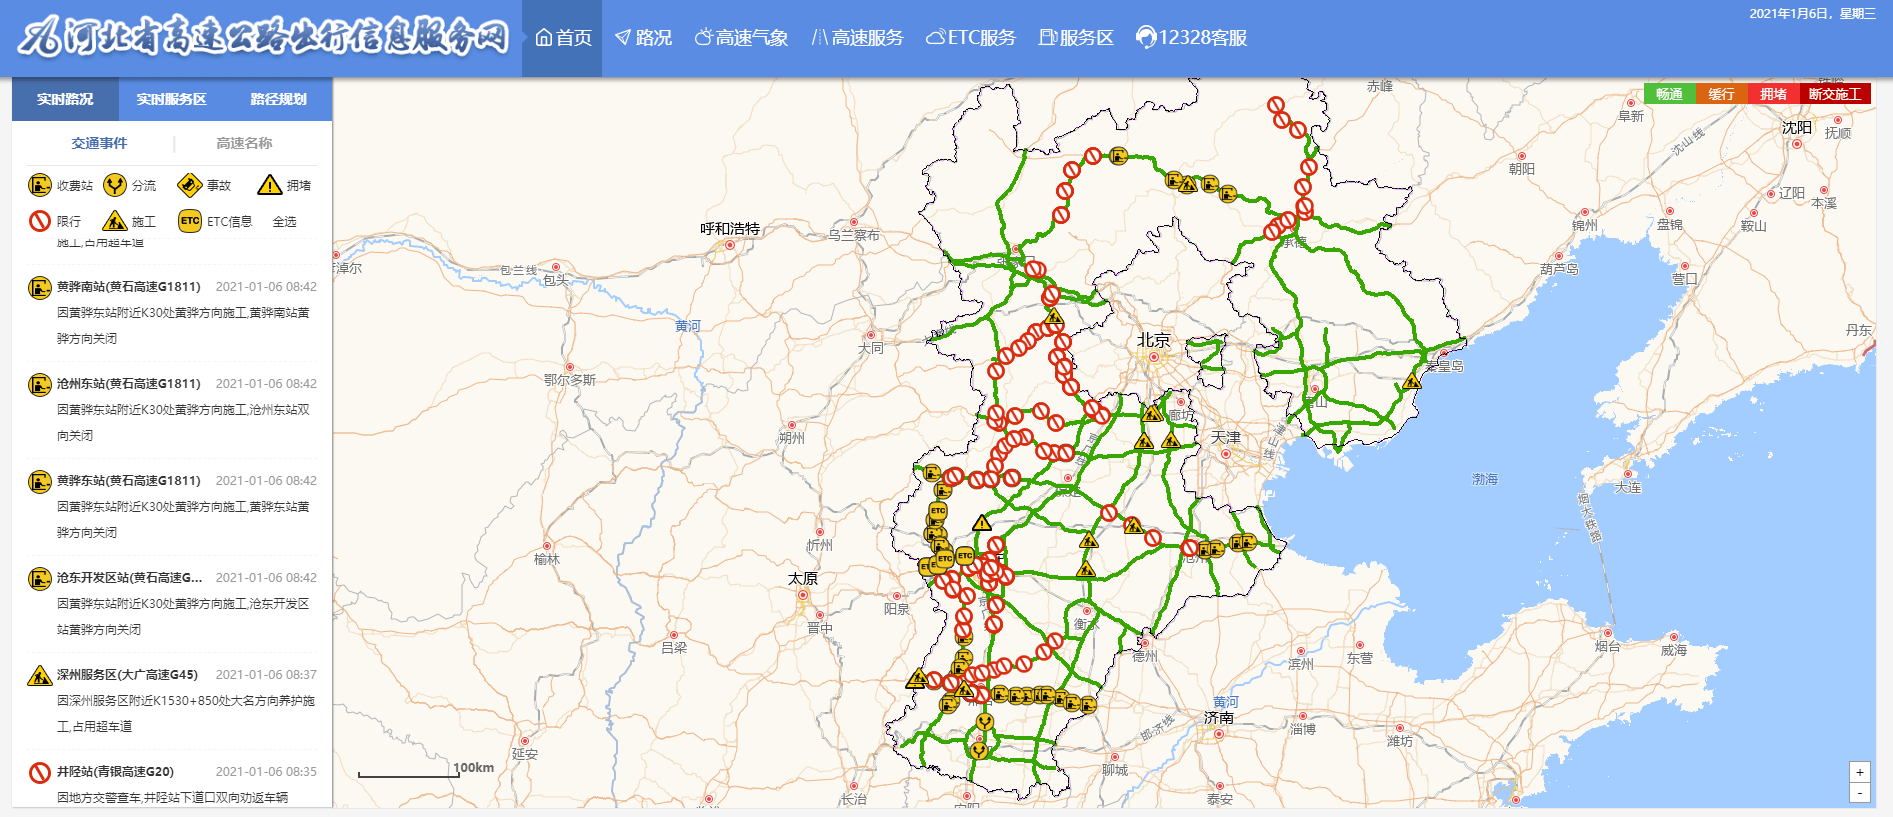Viewport: 1893px width, 817px height.
Task: Click the orange 缓行 legend swatch
Action: point(1721,94)
